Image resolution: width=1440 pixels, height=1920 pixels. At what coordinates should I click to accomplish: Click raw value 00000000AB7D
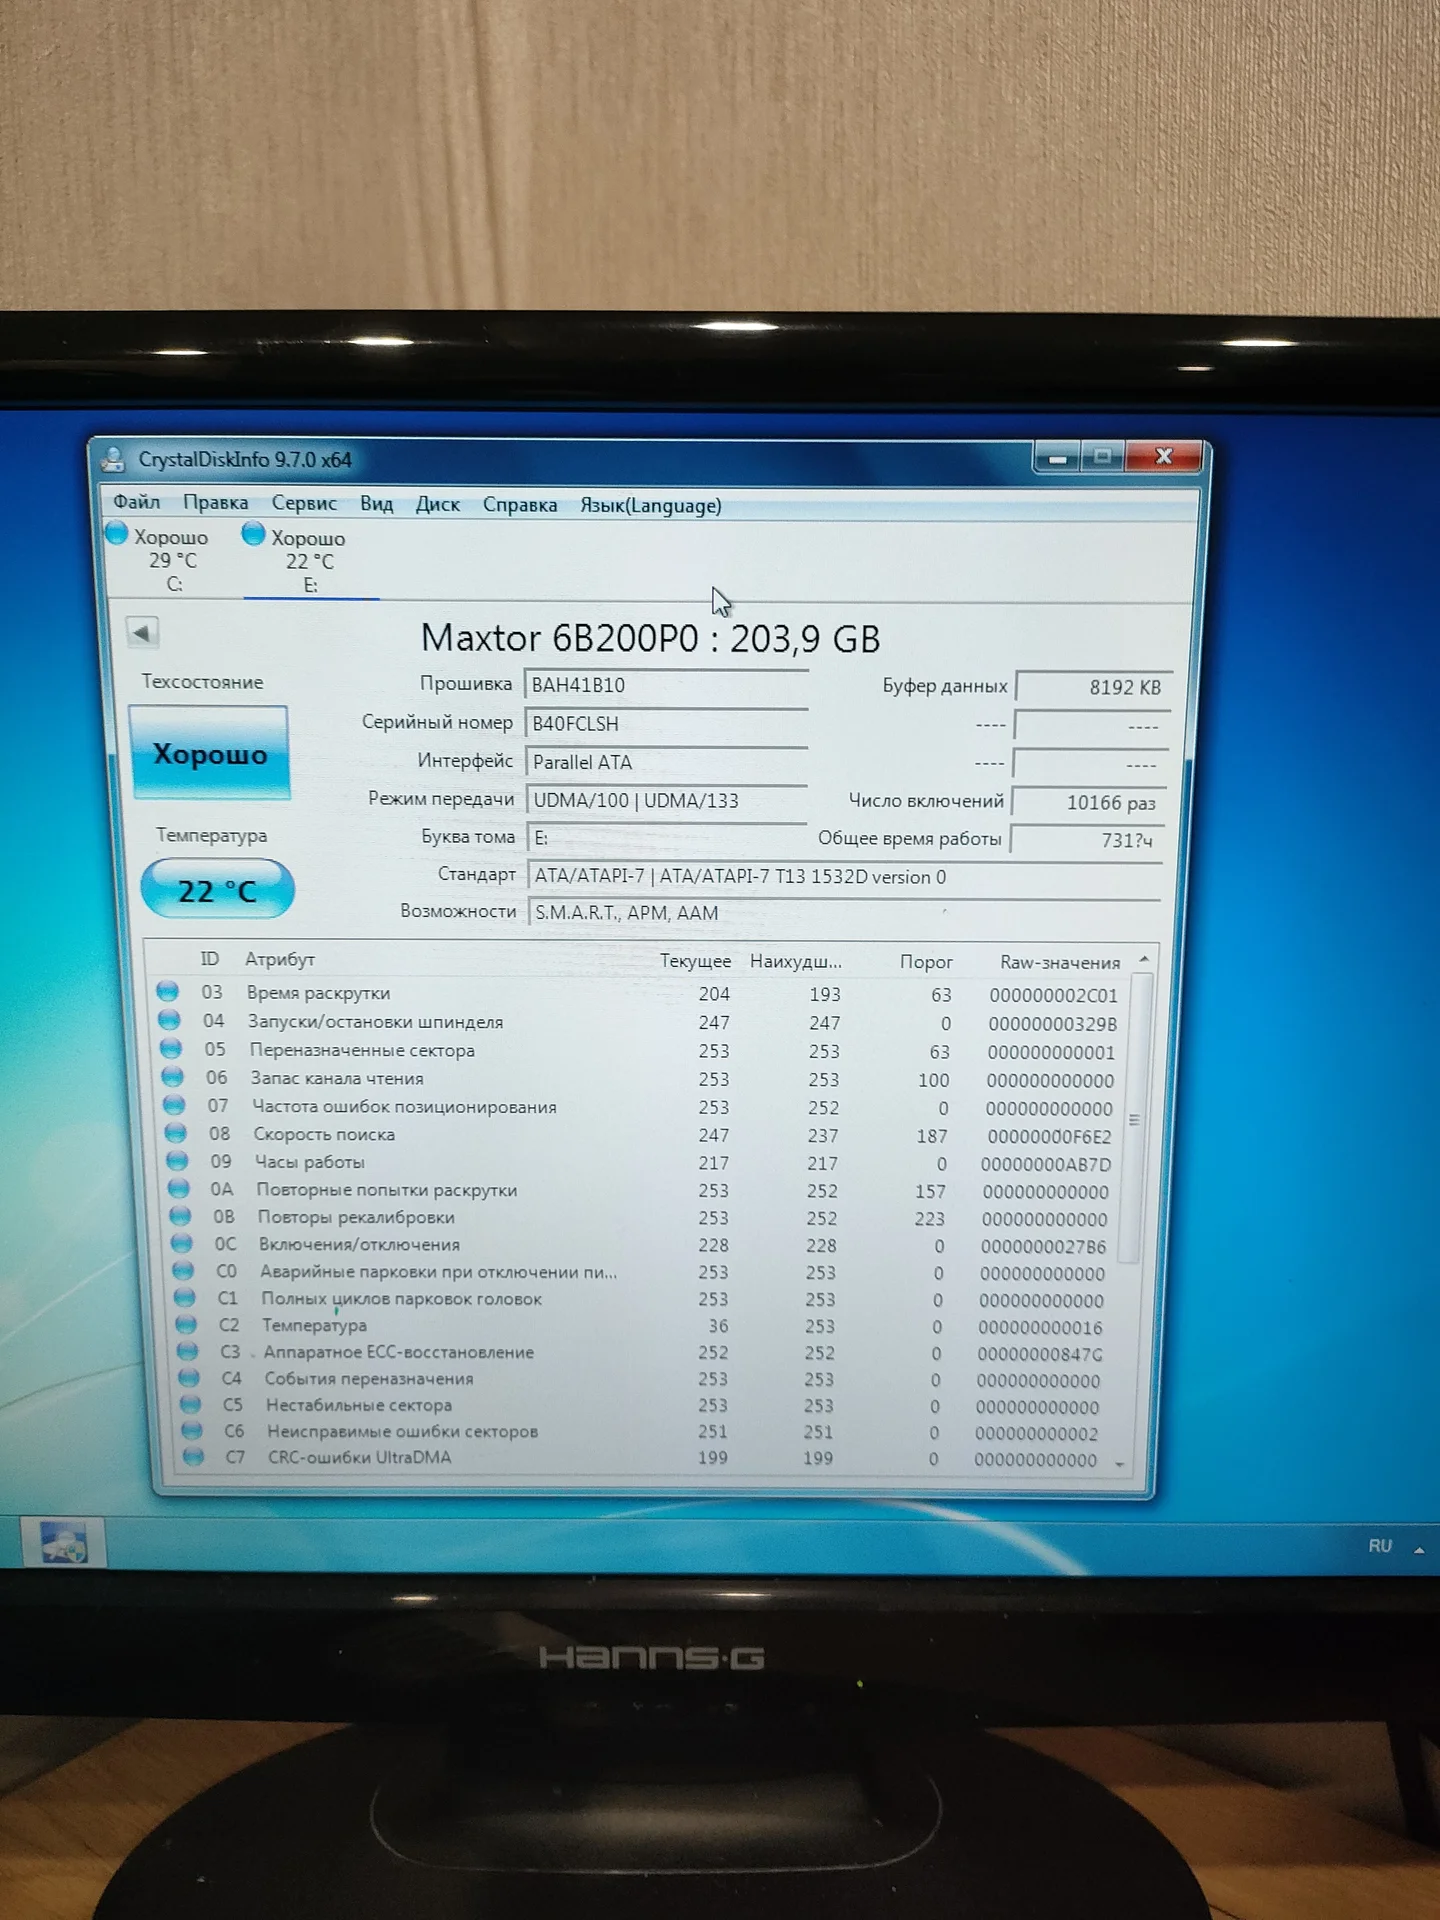pyautogui.click(x=1046, y=1165)
